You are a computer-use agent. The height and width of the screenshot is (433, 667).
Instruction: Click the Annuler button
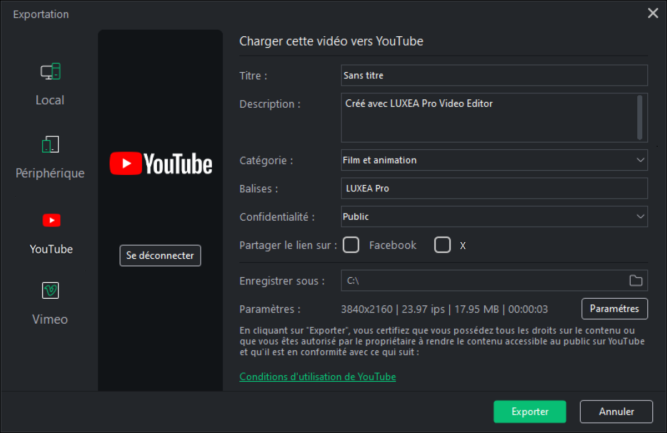click(x=616, y=412)
